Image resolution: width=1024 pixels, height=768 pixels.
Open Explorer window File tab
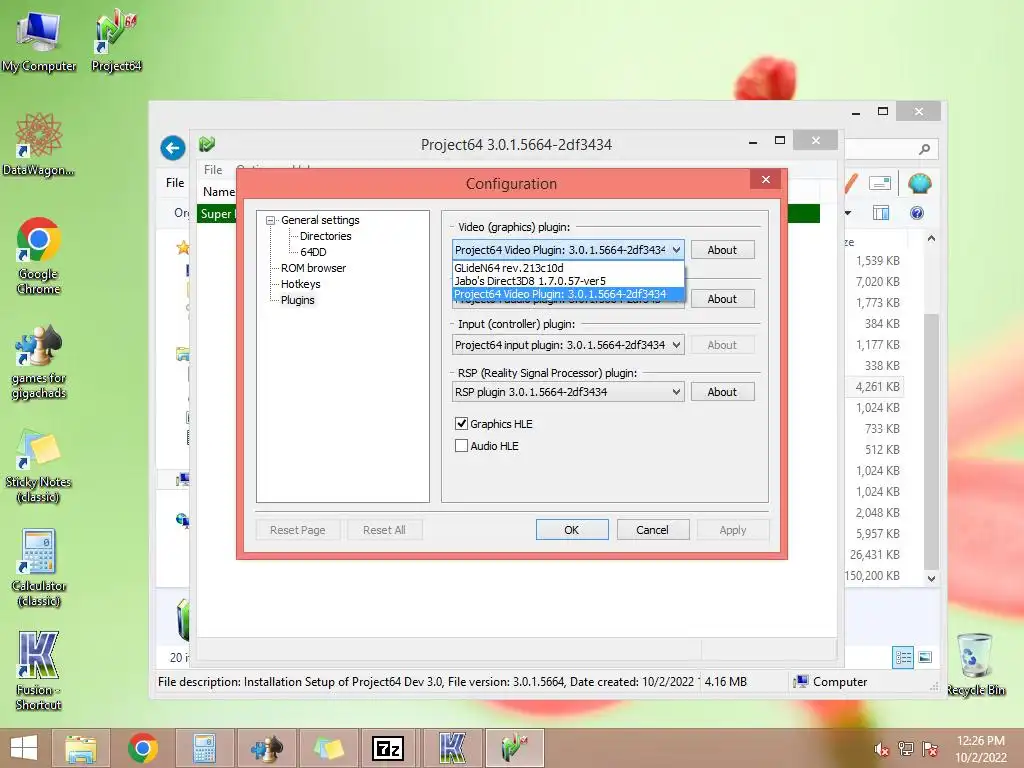point(174,183)
